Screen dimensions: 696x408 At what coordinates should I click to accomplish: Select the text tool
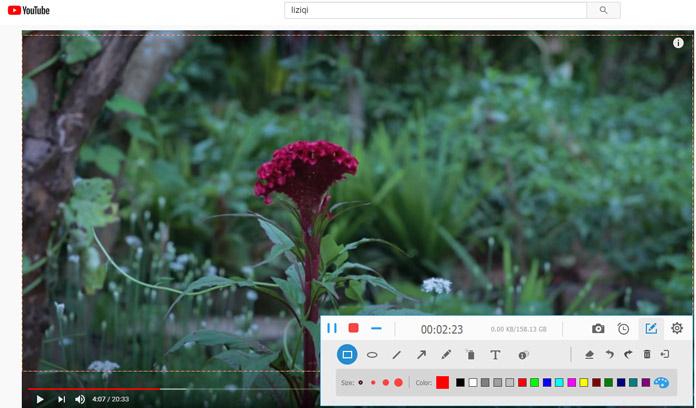(x=495, y=354)
